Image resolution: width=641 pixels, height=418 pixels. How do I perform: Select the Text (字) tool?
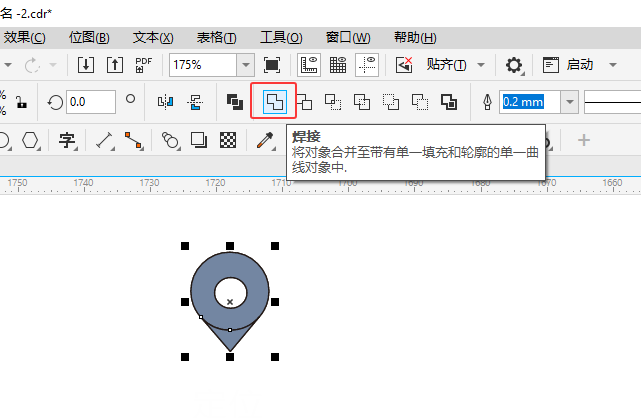pyautogui.click(x=67, y=140)
